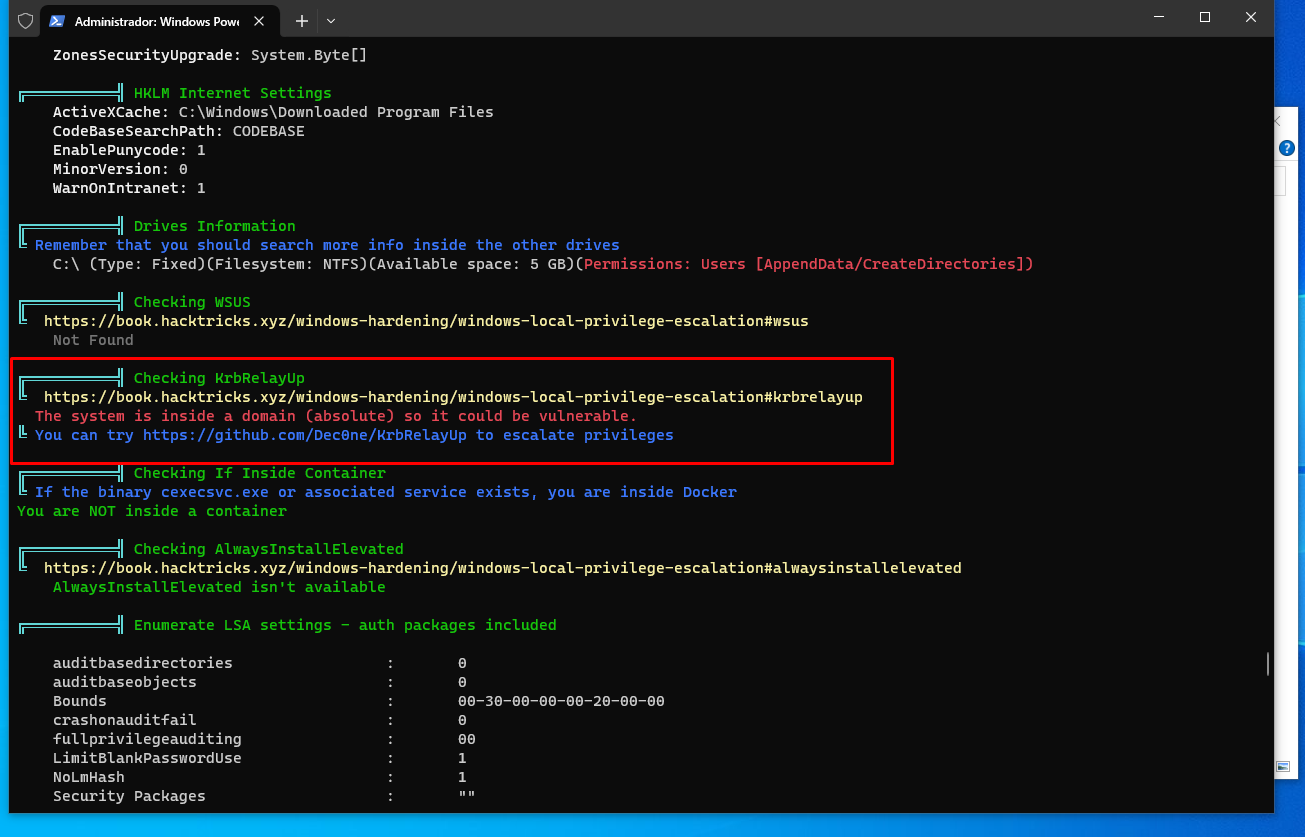
Task: Maximize the terminal window
Action: 1205,17
